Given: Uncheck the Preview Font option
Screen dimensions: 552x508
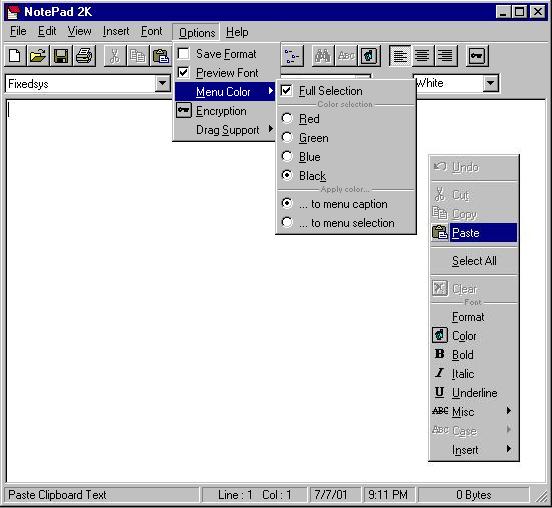Looking at the screenshot, I should pyautogui.click(x=183, y=73).
